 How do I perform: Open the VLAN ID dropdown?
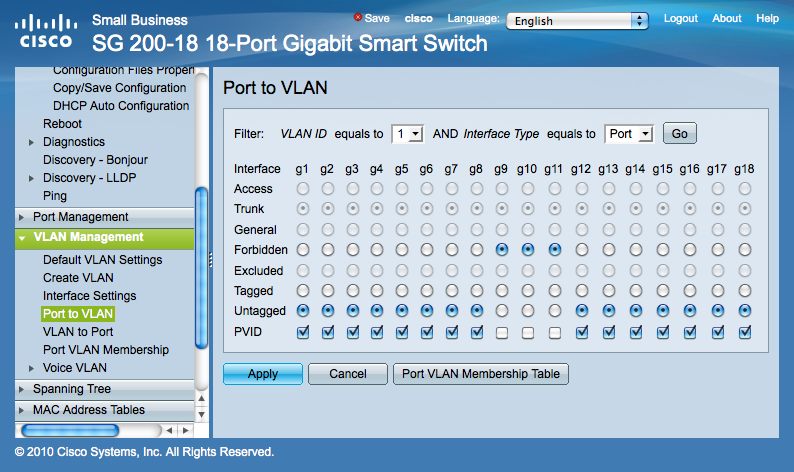tap(408, 134)
